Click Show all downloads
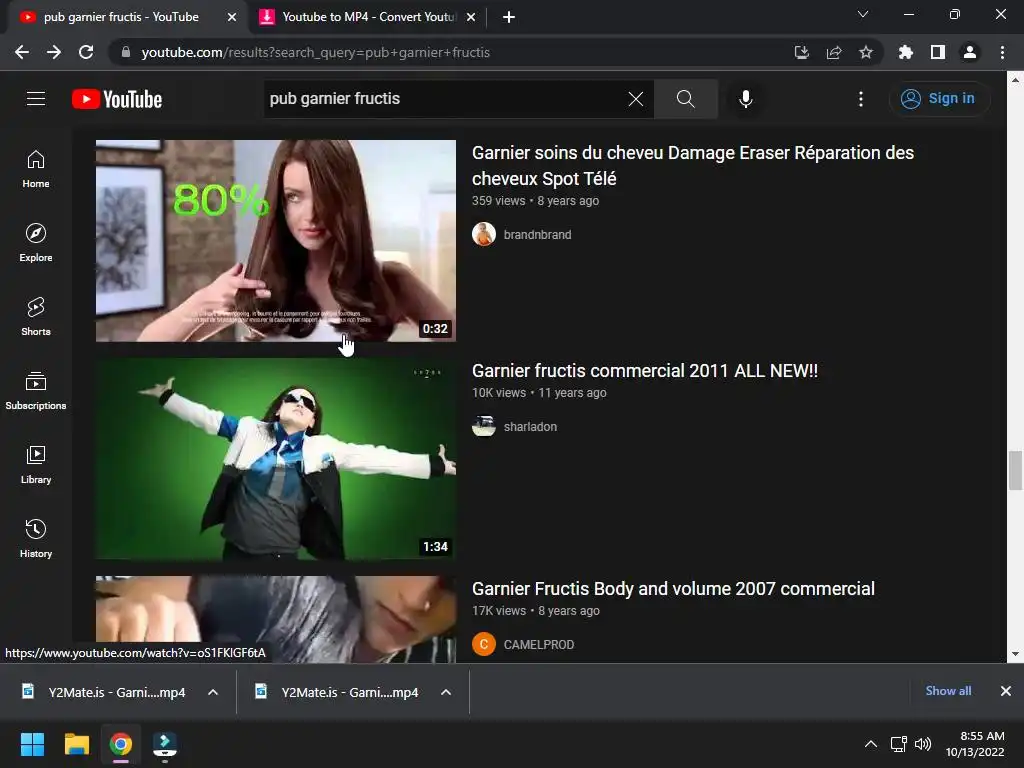1024x768 pixels. tap(948, 691)
